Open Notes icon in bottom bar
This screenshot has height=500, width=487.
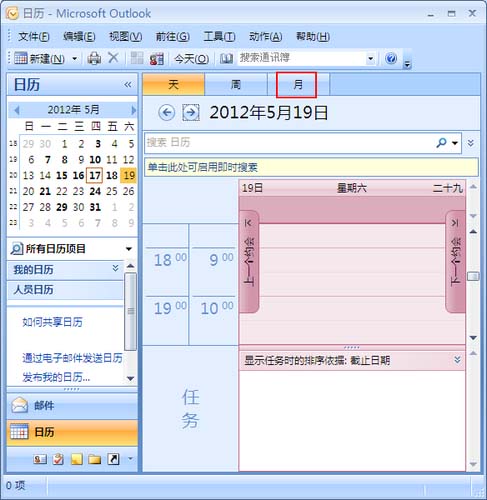click(x=77, y=459)
